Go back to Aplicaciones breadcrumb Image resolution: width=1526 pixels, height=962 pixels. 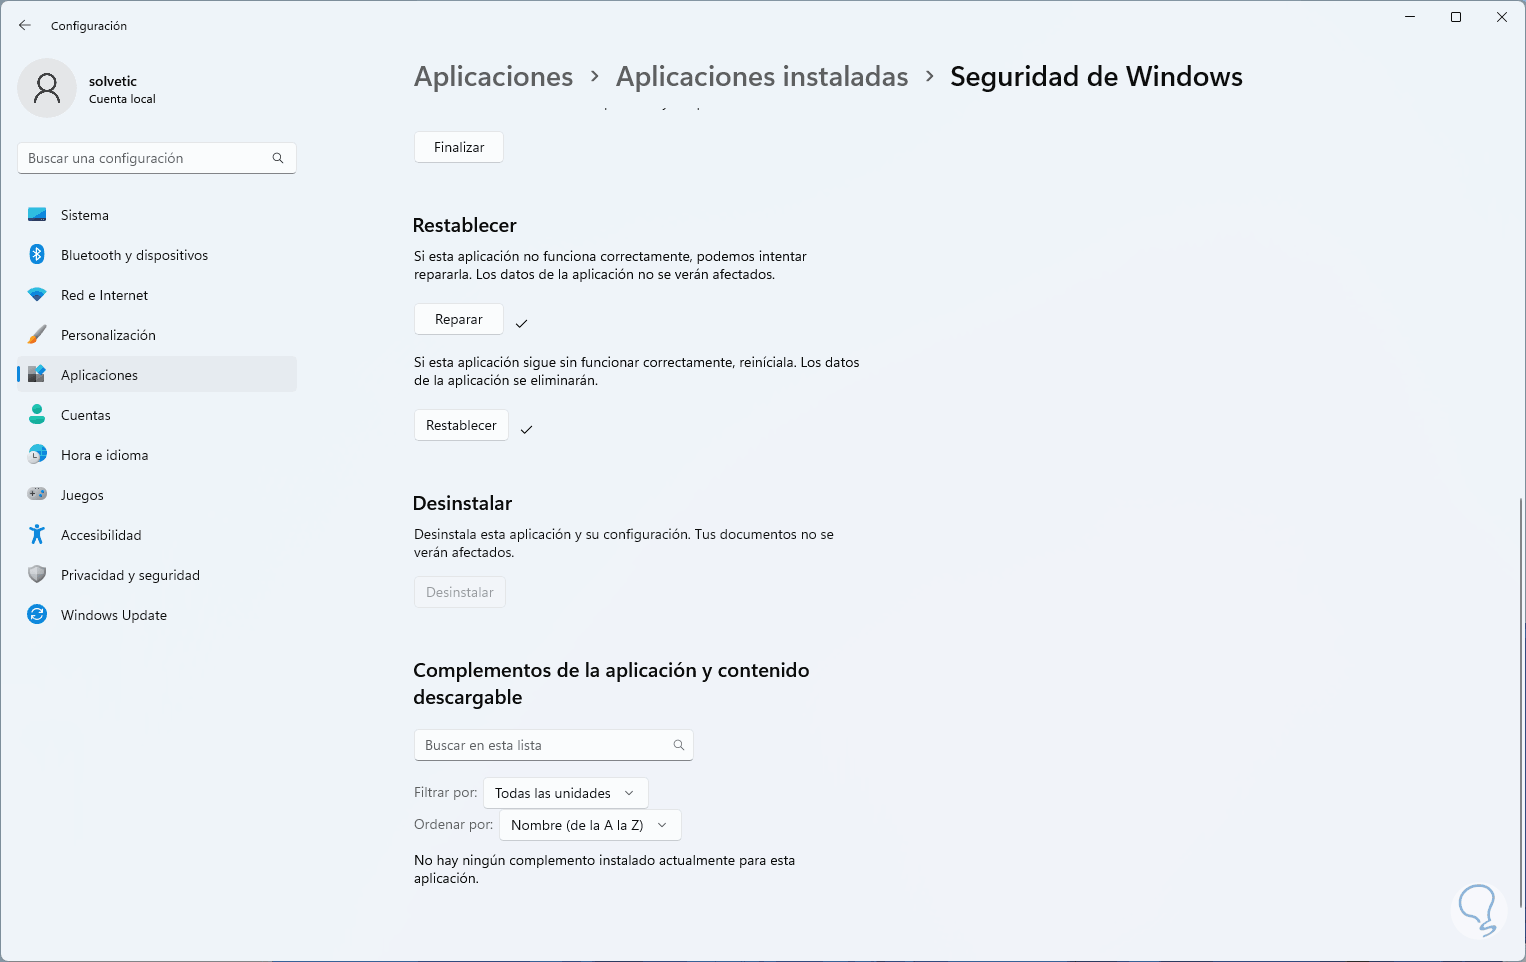(x=494, y=77)
